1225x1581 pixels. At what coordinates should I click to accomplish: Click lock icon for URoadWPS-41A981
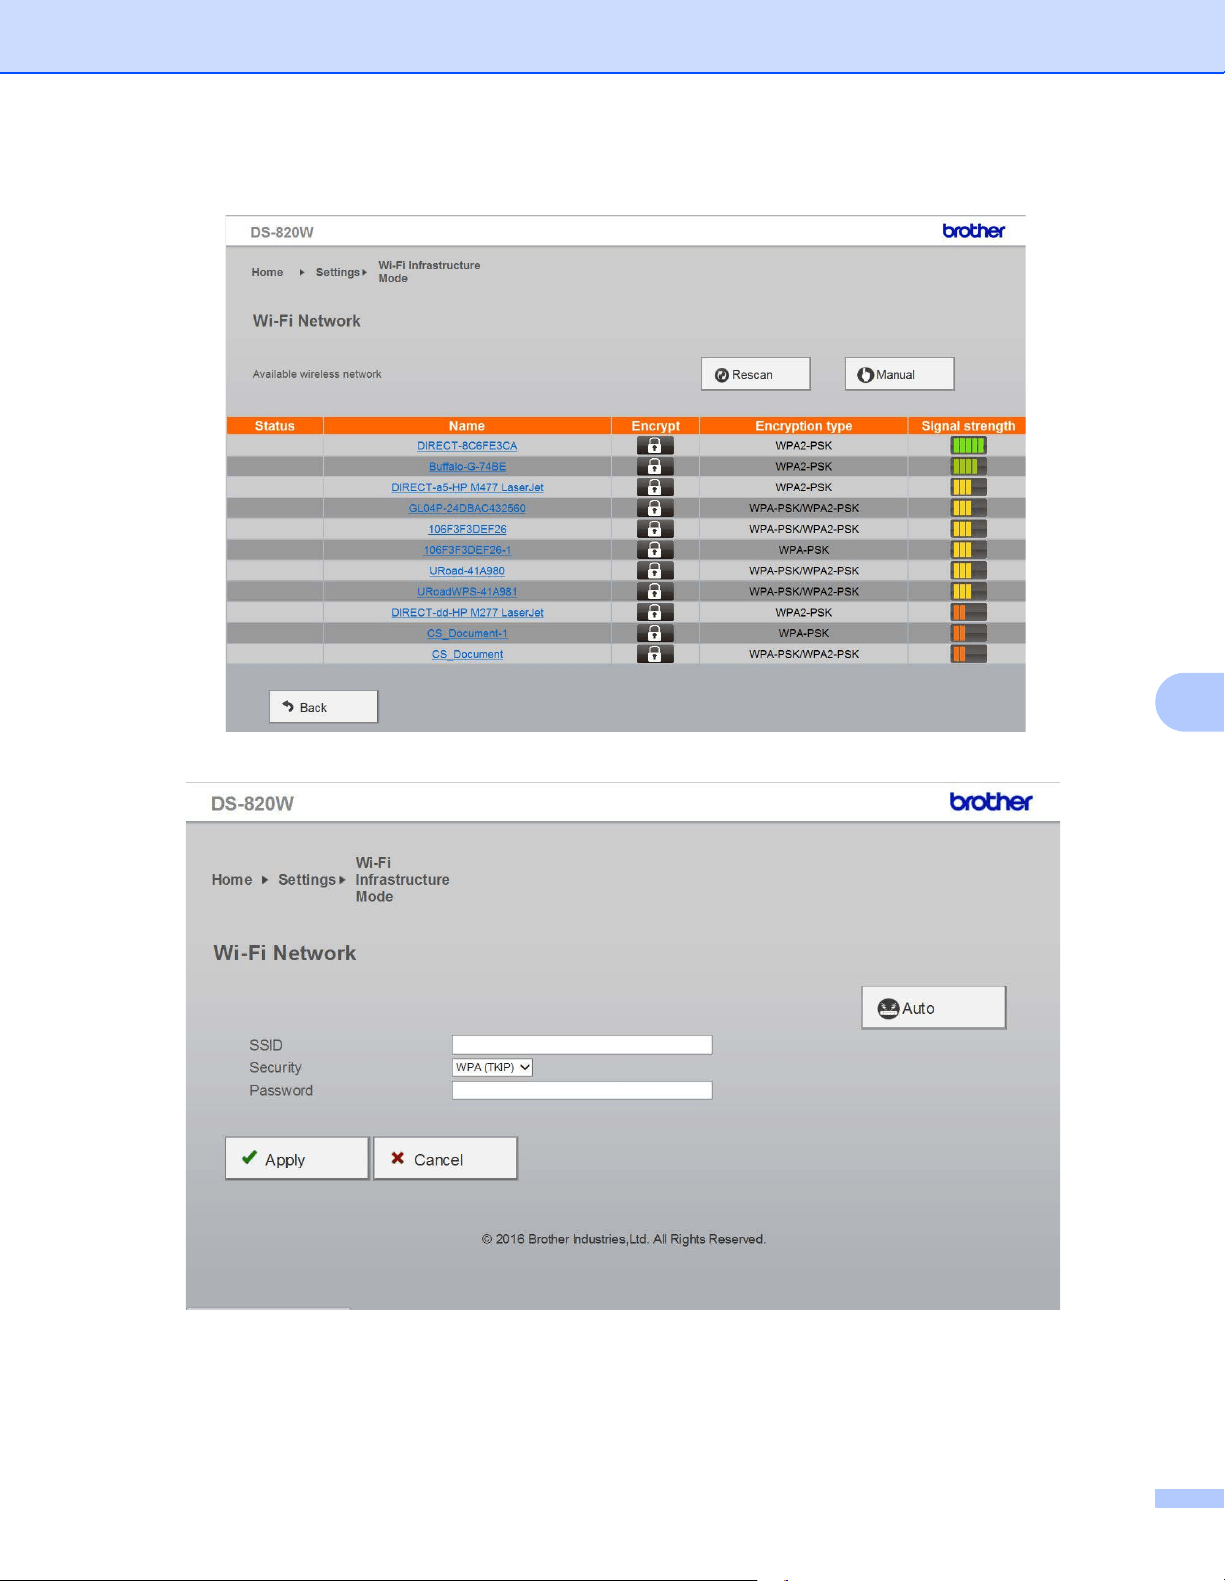pos(655,591)
